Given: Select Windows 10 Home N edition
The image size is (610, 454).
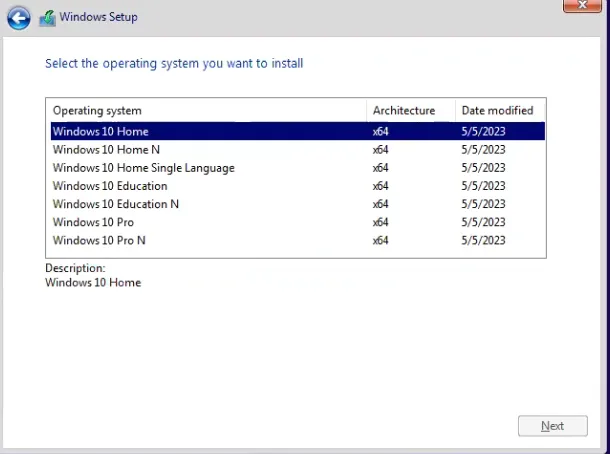Looking at the screenshot, I should [298, 150].
